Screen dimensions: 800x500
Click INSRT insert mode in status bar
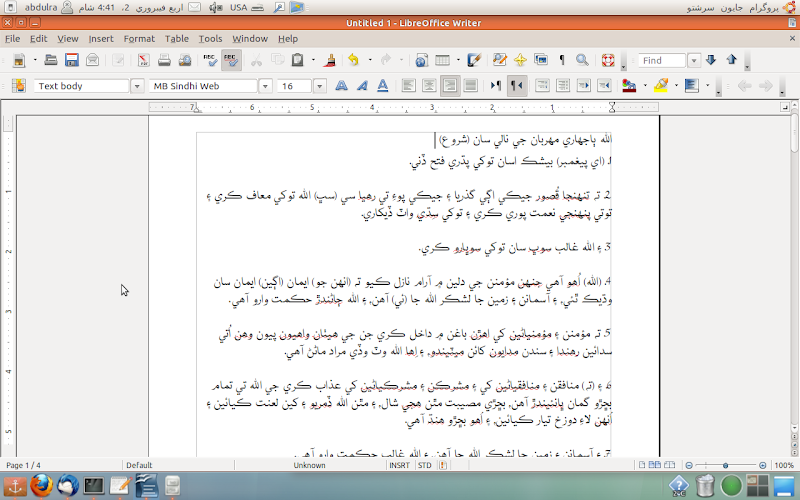click(399, 465)
